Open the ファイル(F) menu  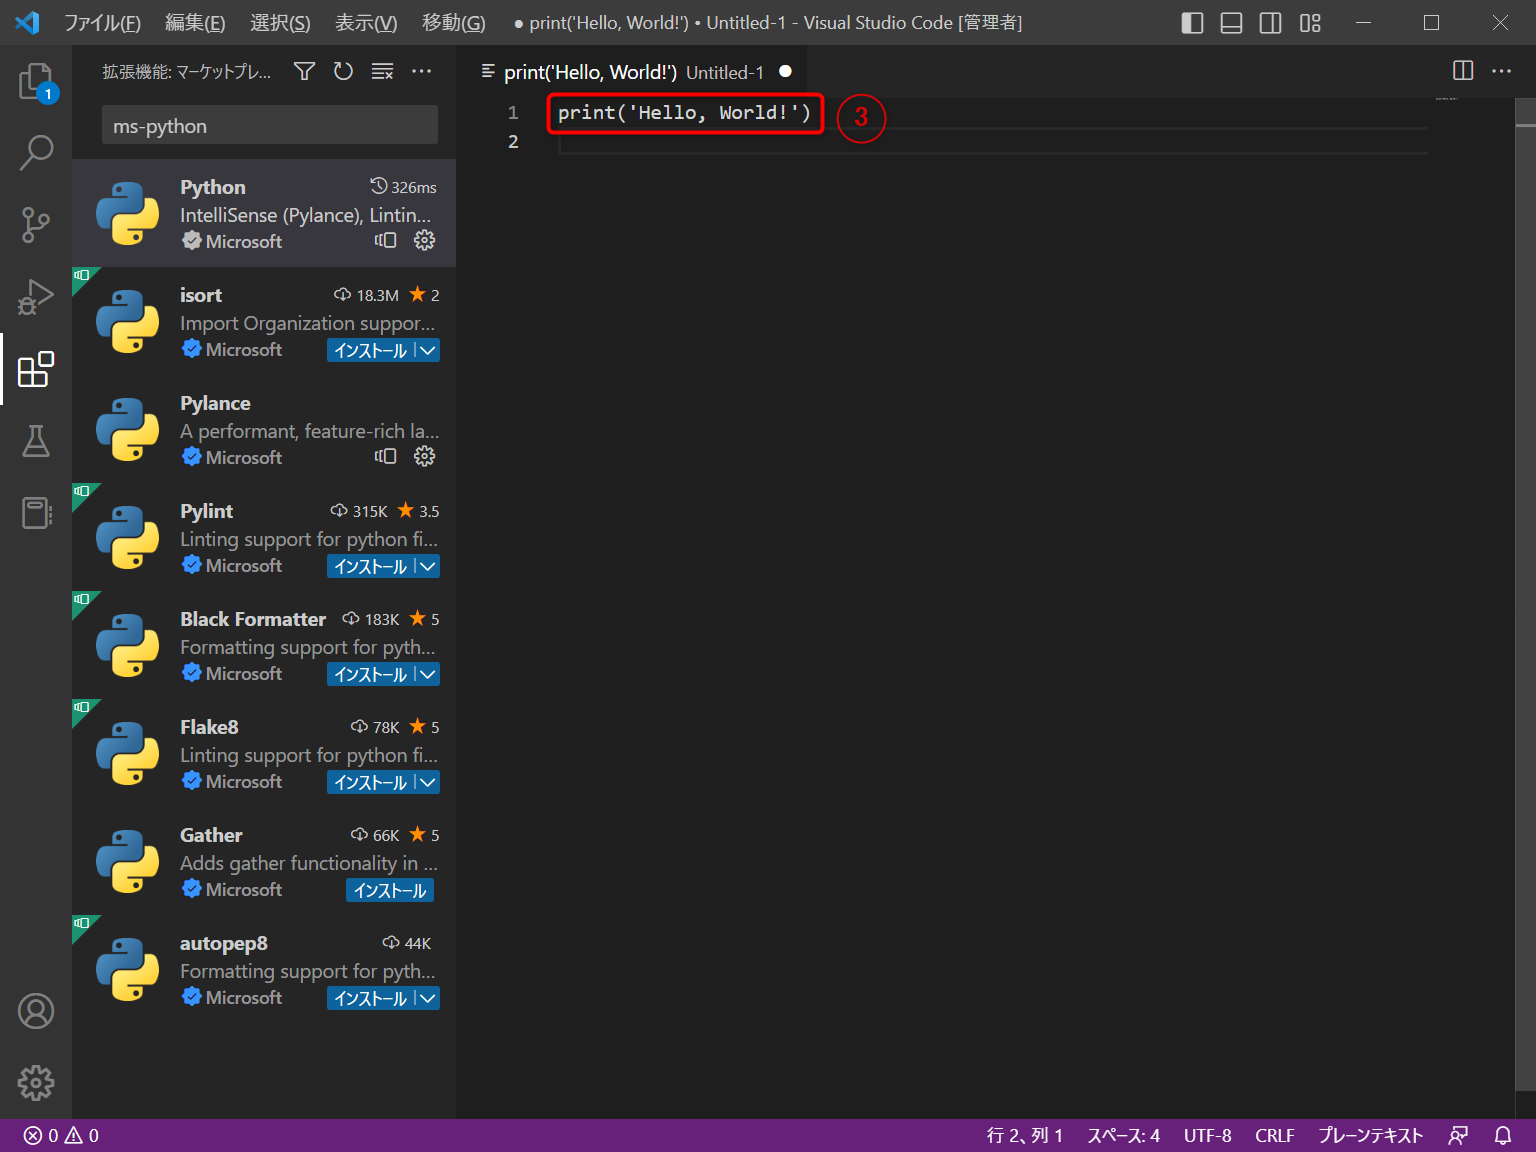pos(102,22)
